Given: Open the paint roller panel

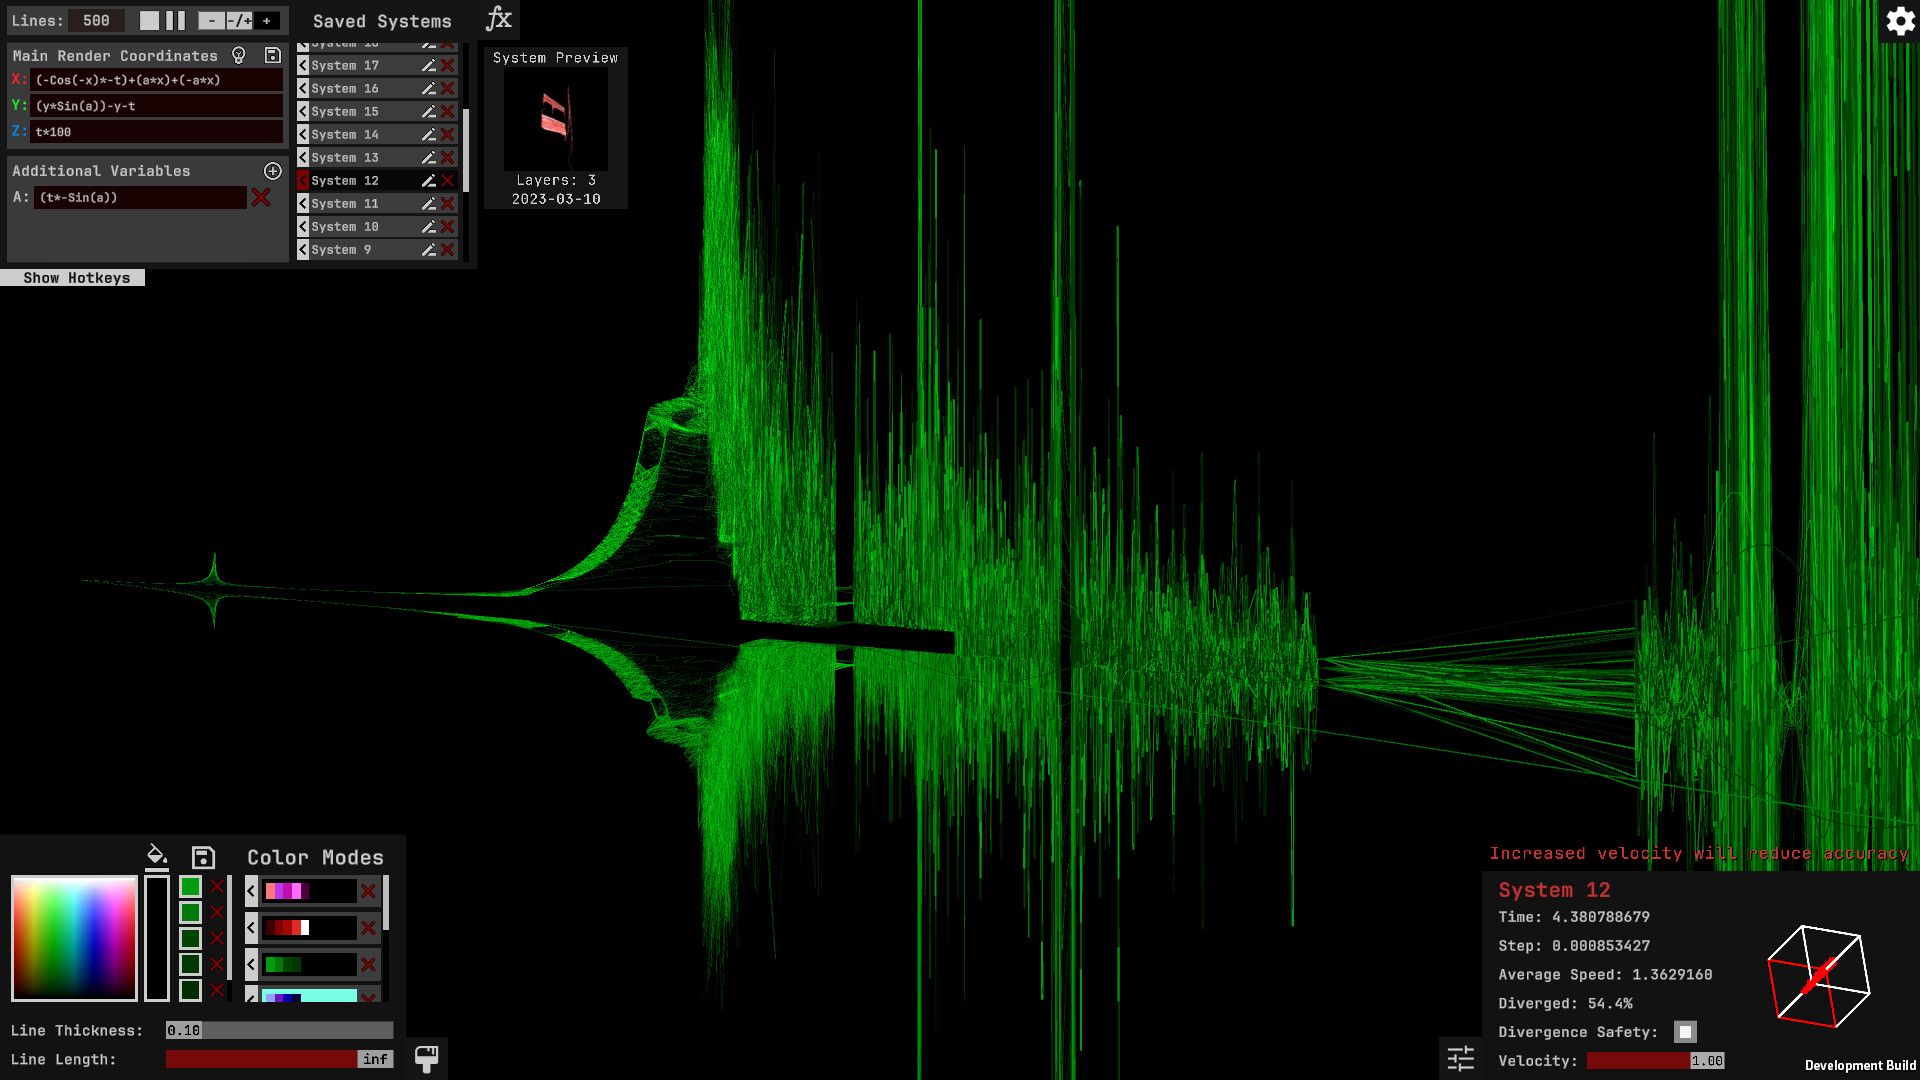Looking at the screenshot, I should [x=427, y=1058].
